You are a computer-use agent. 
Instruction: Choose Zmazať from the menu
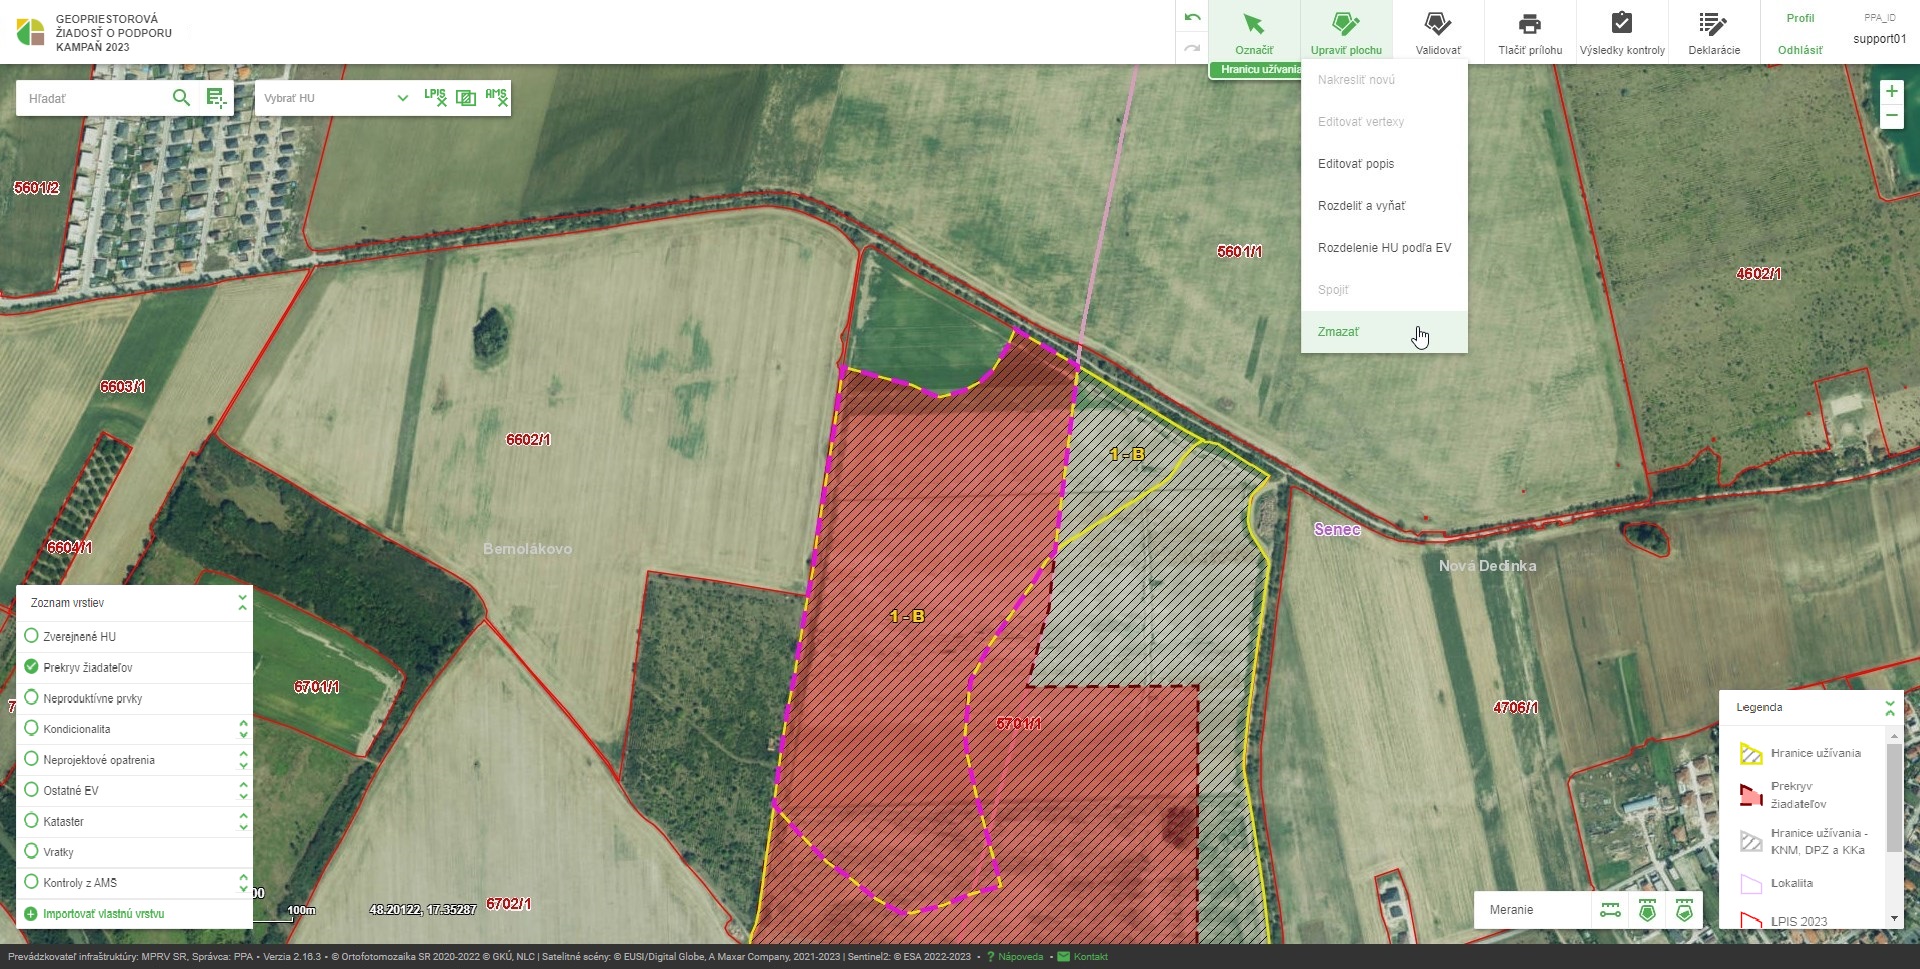tap(1338, 332)
